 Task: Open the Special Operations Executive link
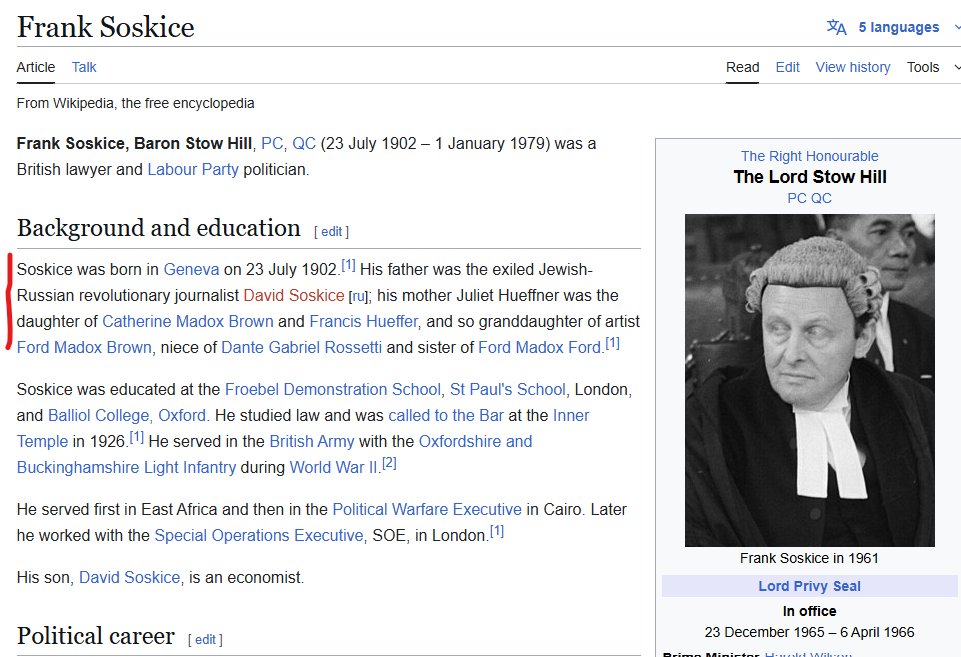coord(259,536)
